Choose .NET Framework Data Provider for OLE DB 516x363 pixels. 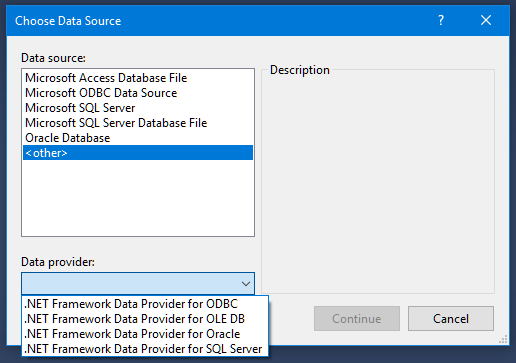[145, 319]
